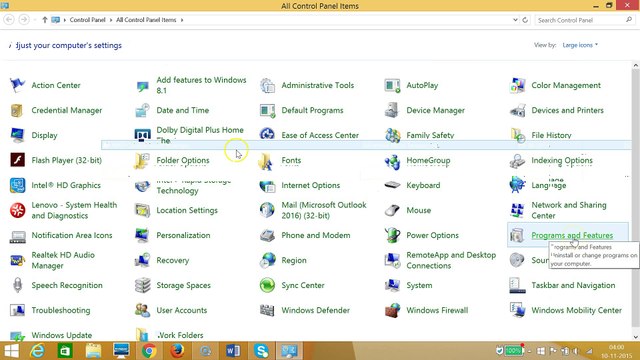Click the Windows Firewall icon

(392, 310)
